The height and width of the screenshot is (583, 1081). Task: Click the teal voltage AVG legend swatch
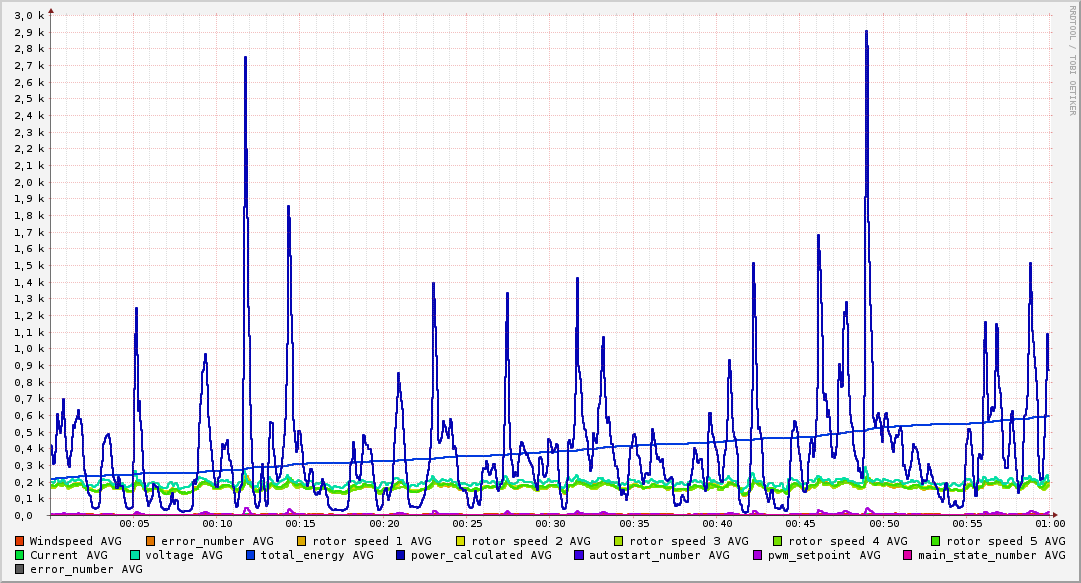point(134,555)
